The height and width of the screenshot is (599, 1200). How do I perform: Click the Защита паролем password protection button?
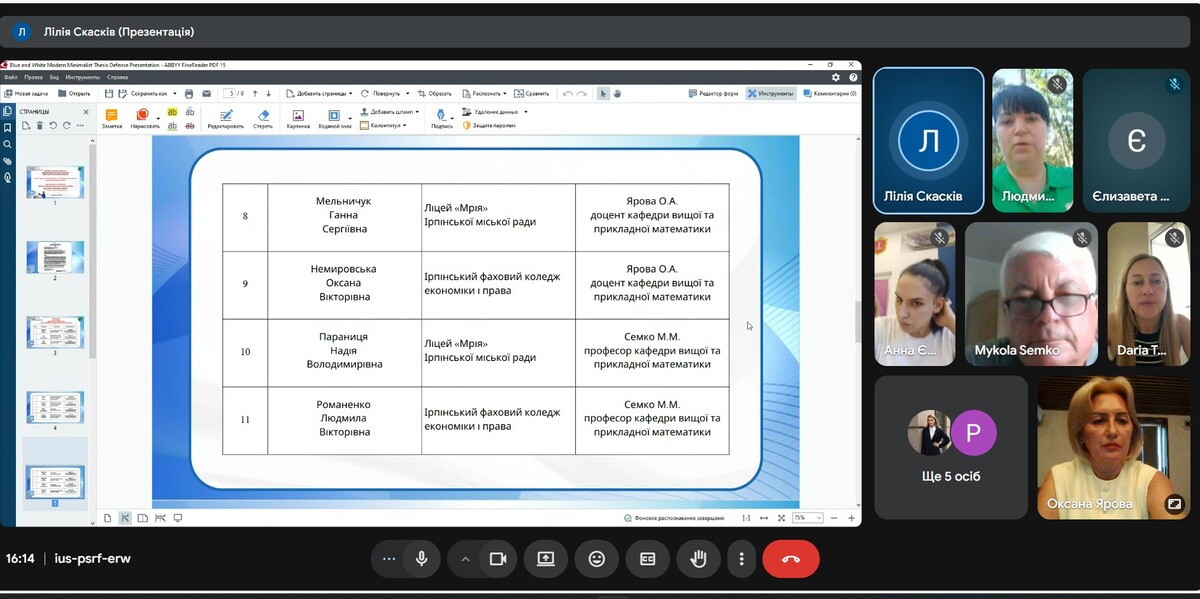[489, 126]
